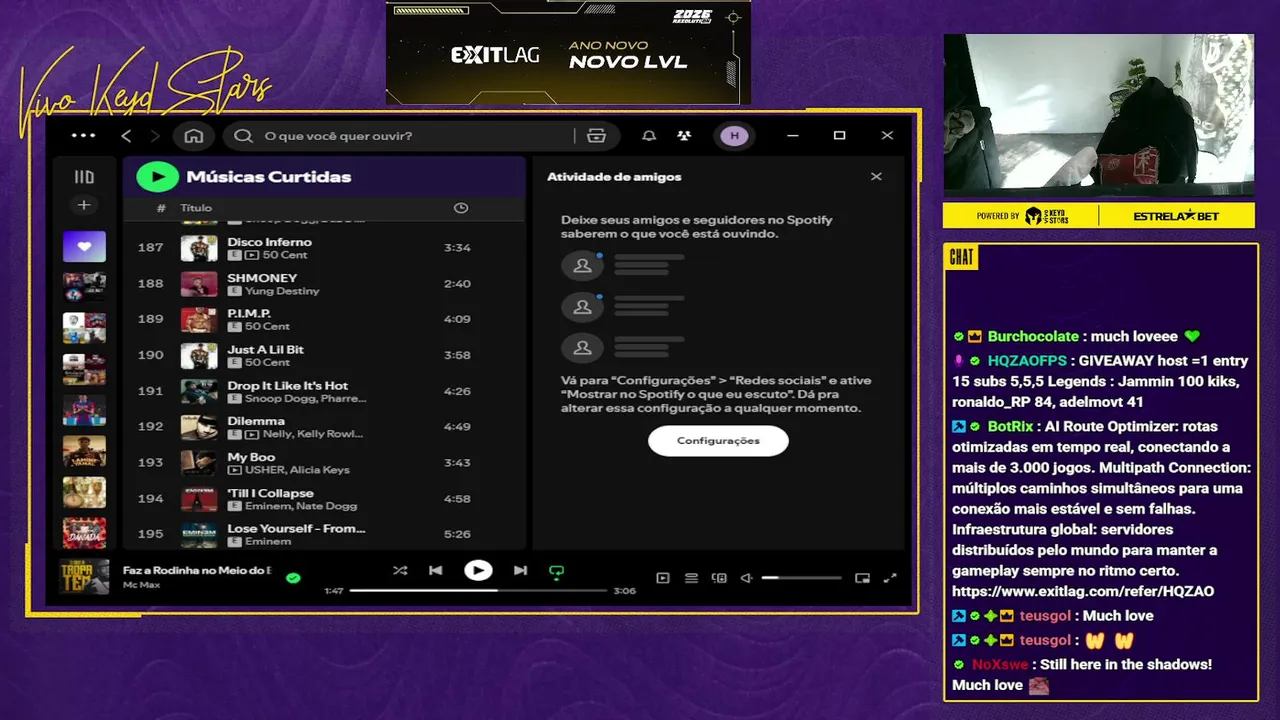Open Liked Songs heart tile in sidebar

[84, 246]
